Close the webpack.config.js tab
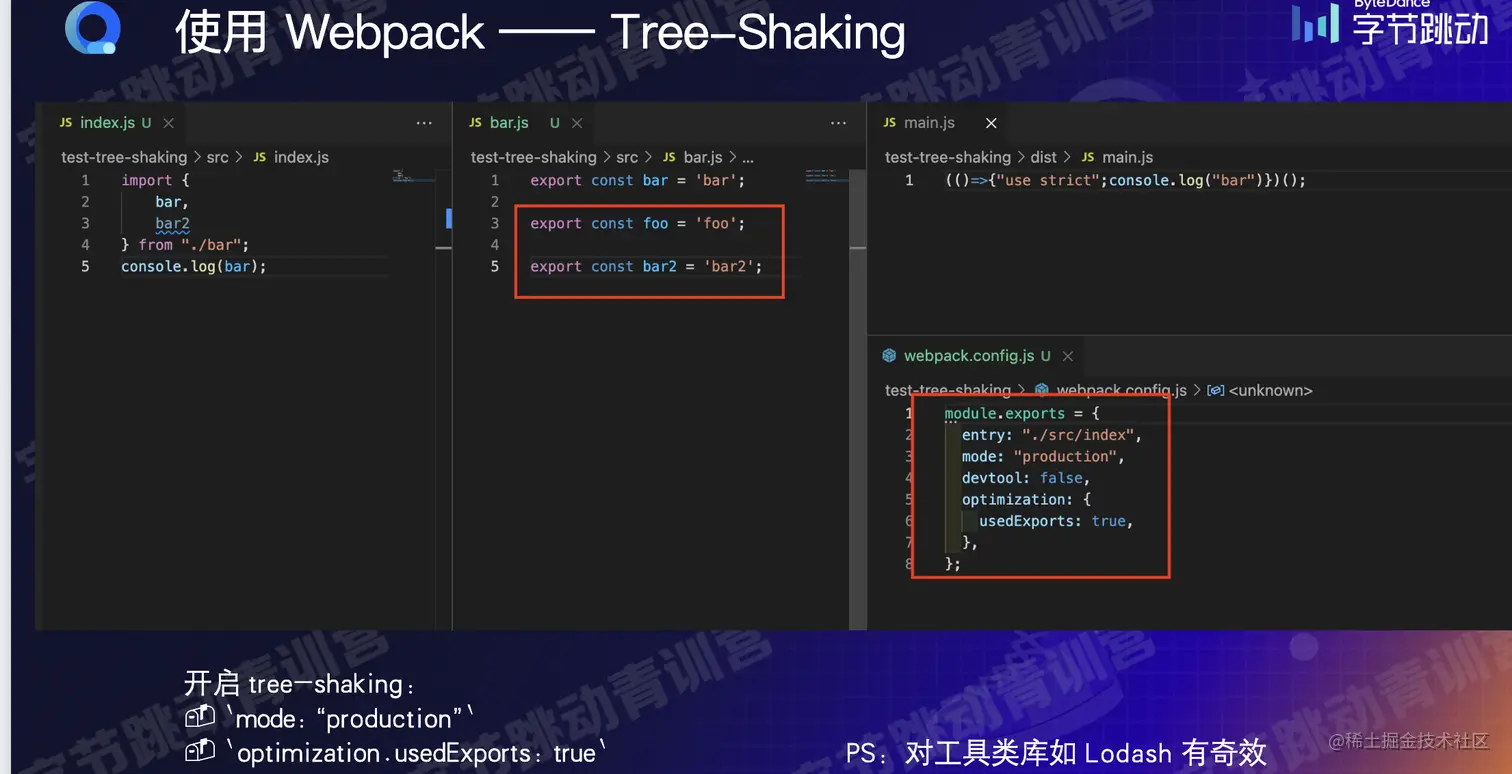The height and width of the screenshot is (774, 1512). pos(1068,356)
